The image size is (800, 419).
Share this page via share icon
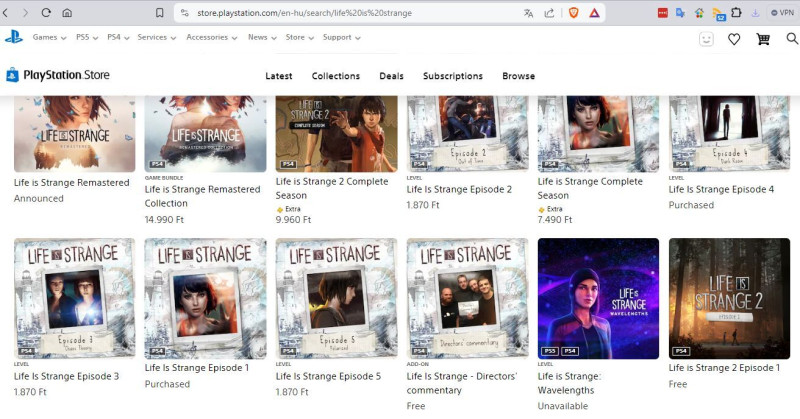[x=549, y=13]
